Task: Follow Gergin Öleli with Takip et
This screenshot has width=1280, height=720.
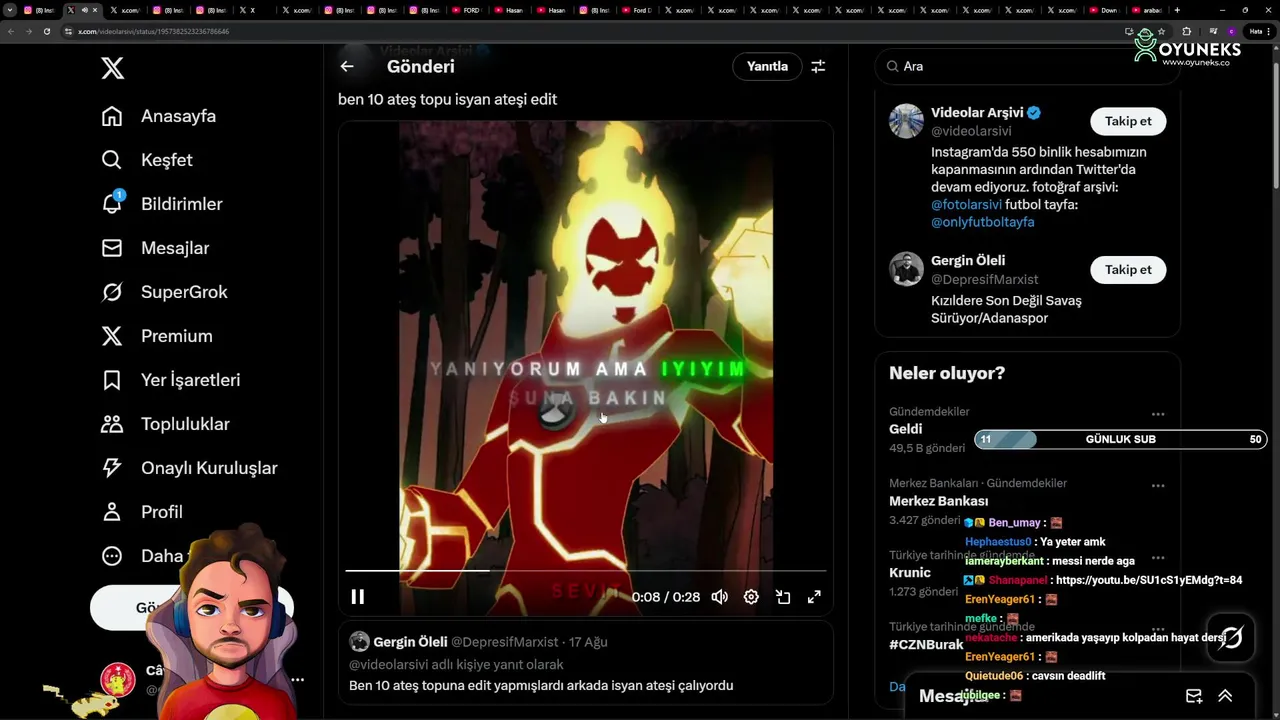Action: (1128, 269)
